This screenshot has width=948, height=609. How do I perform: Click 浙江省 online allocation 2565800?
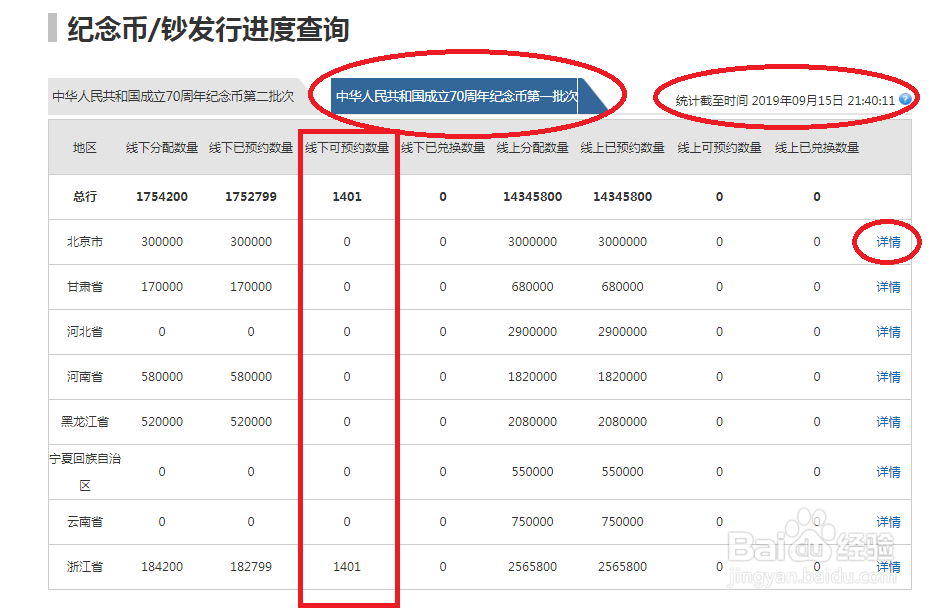coord(533,567)
